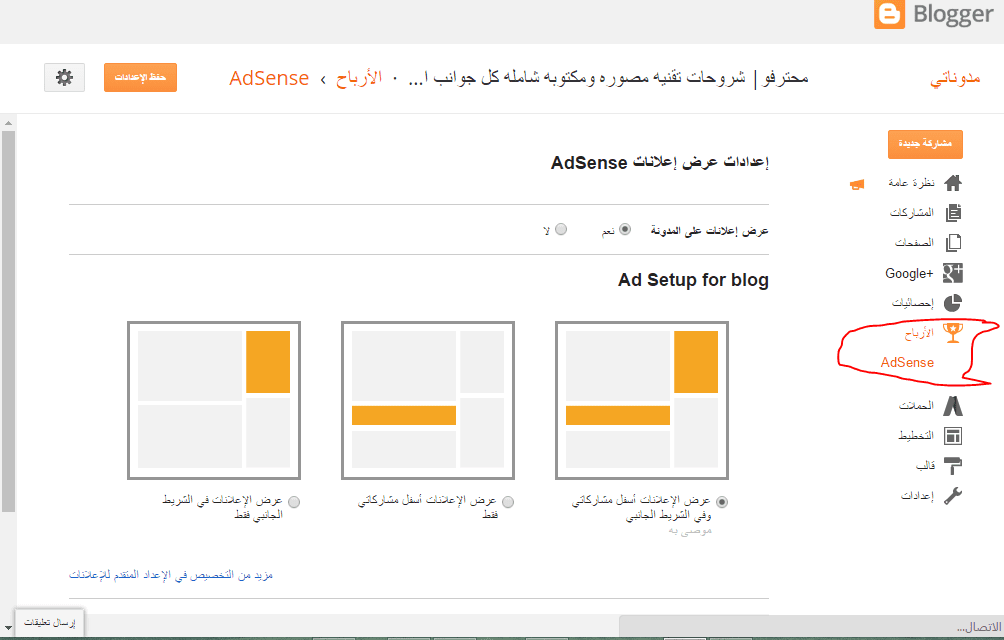Image resolution: width=1004 pixels, height=640 pixels.
Task: Click the 'Ad Setup for blog' heading
Action: (x=693, y=280)
